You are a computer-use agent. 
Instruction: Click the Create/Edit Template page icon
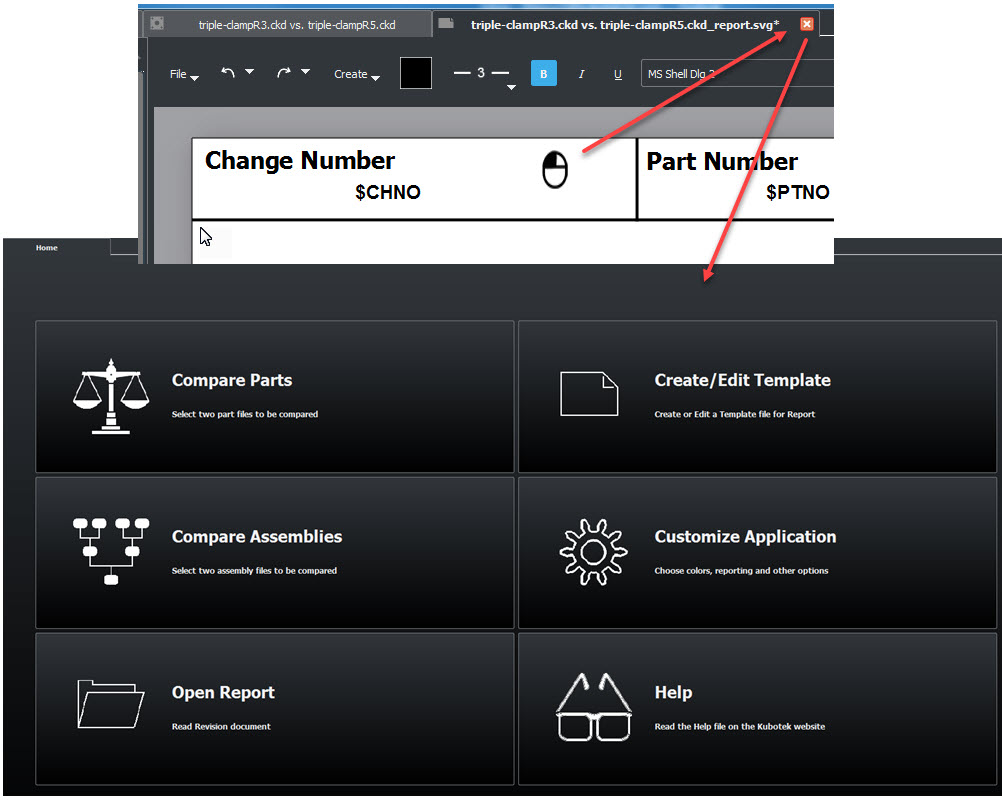pos(588,394)
